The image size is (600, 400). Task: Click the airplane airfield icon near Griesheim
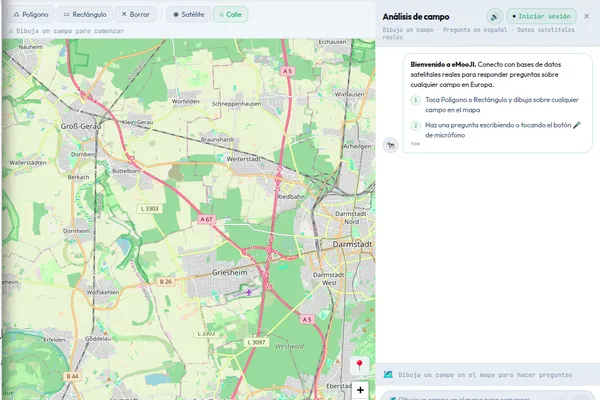(x=249, y=293)
